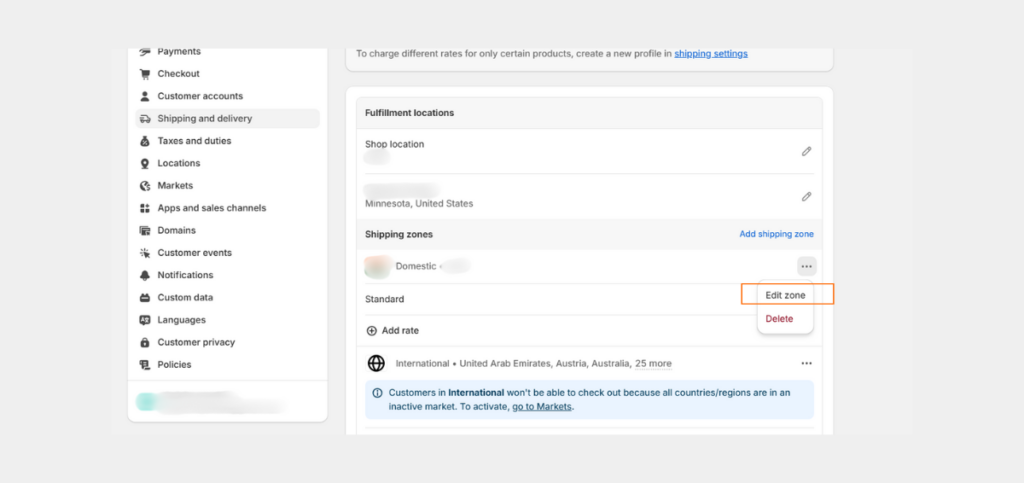Viewport: 1024px width, 483px height.
Task: Follow the 'go to Markets' link
Action: click(x=542, y=407)
